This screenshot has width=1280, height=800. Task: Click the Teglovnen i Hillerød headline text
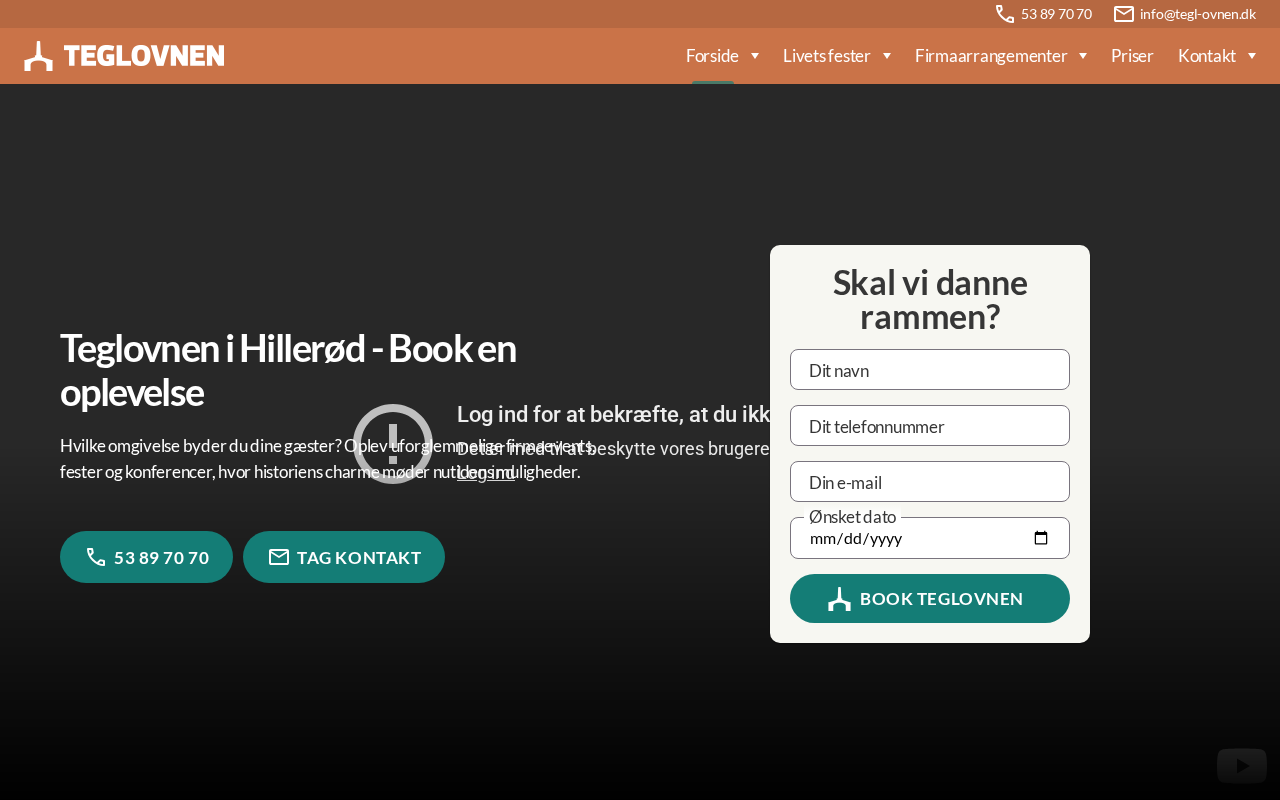(x=288, y=370)
